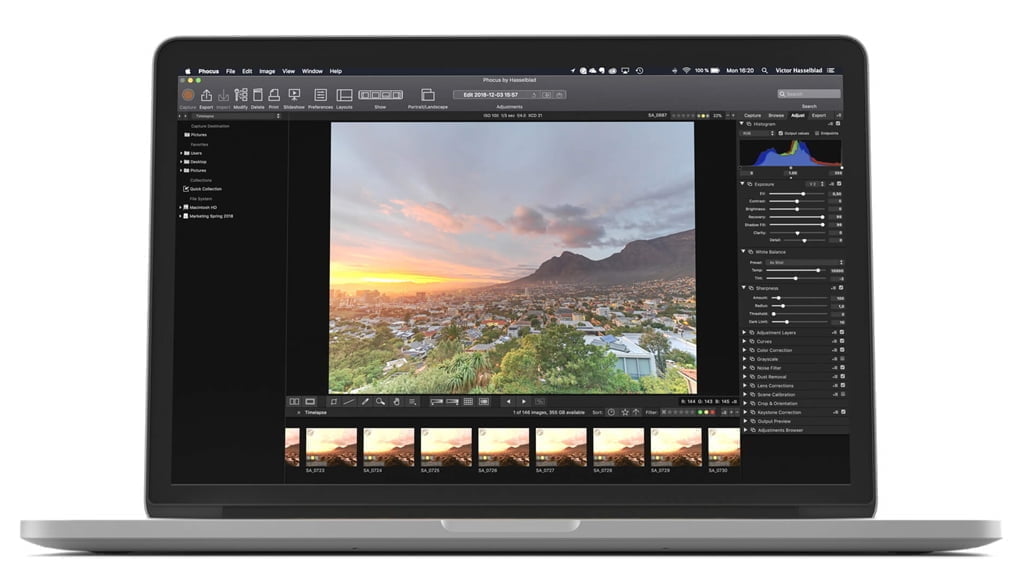
Task: Click the Wi-Fi status icon
Action: [686, 71]
